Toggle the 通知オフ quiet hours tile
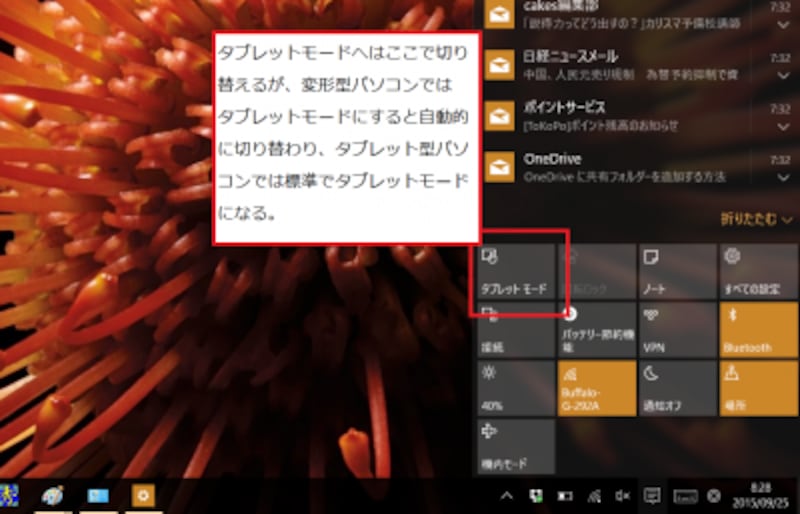The image size is (800, 514). [x=677, y=388]
